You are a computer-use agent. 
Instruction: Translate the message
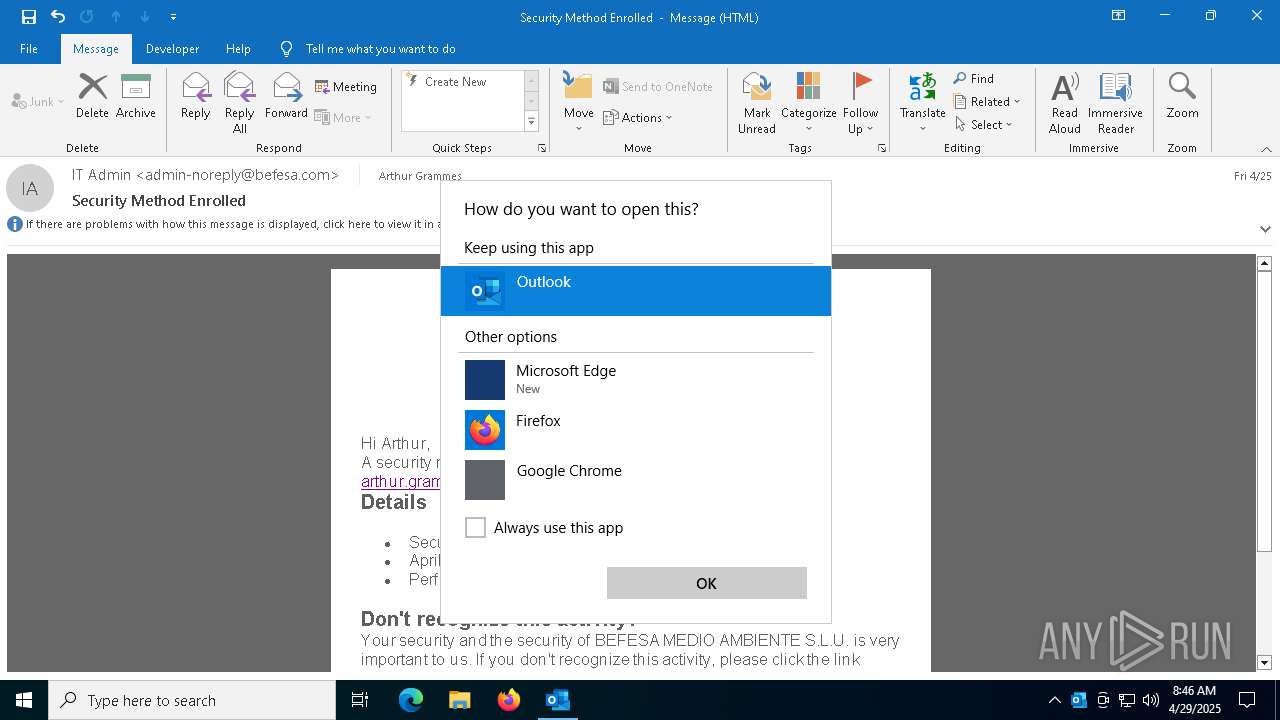(x=922, y=103)
